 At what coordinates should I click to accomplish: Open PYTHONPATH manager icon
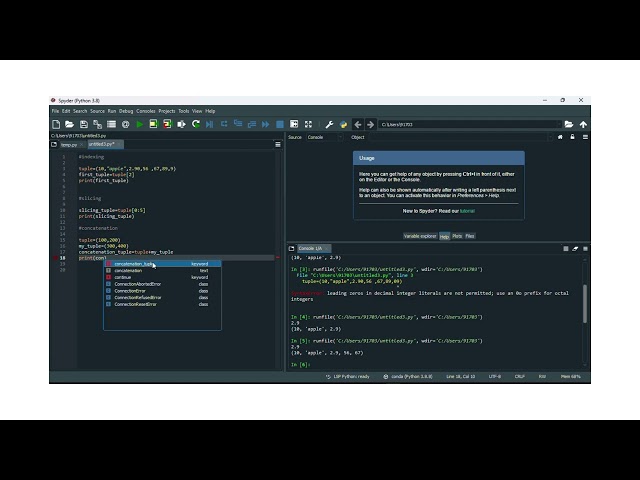pos(343,124)
